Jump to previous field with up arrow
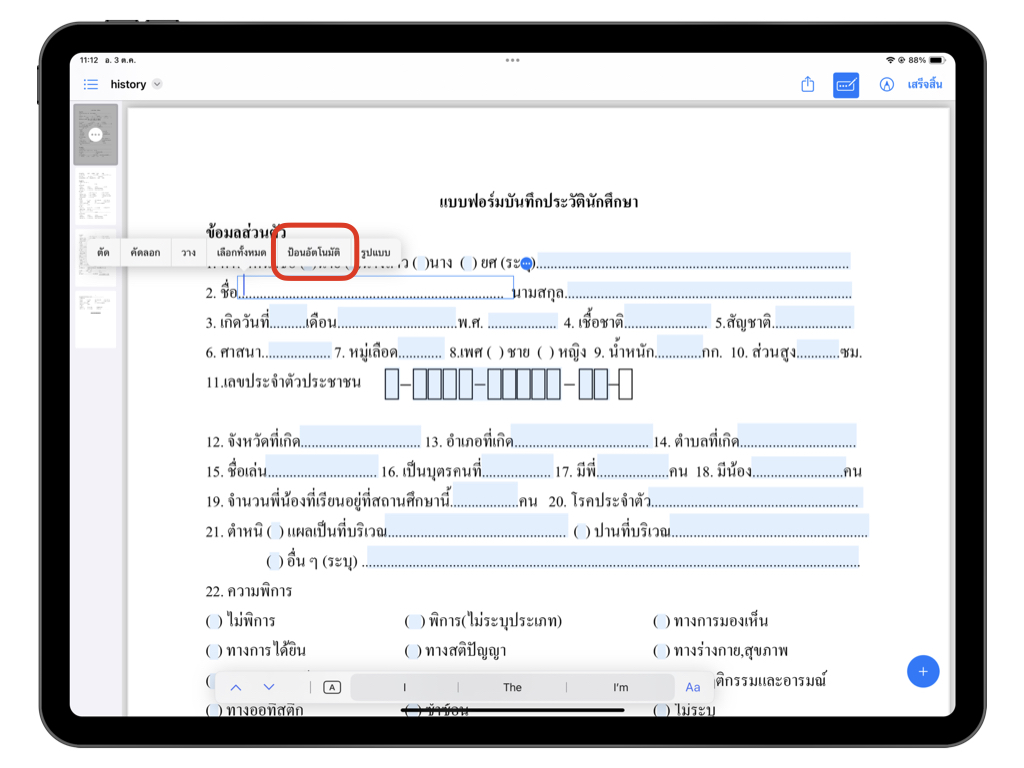 236,687
